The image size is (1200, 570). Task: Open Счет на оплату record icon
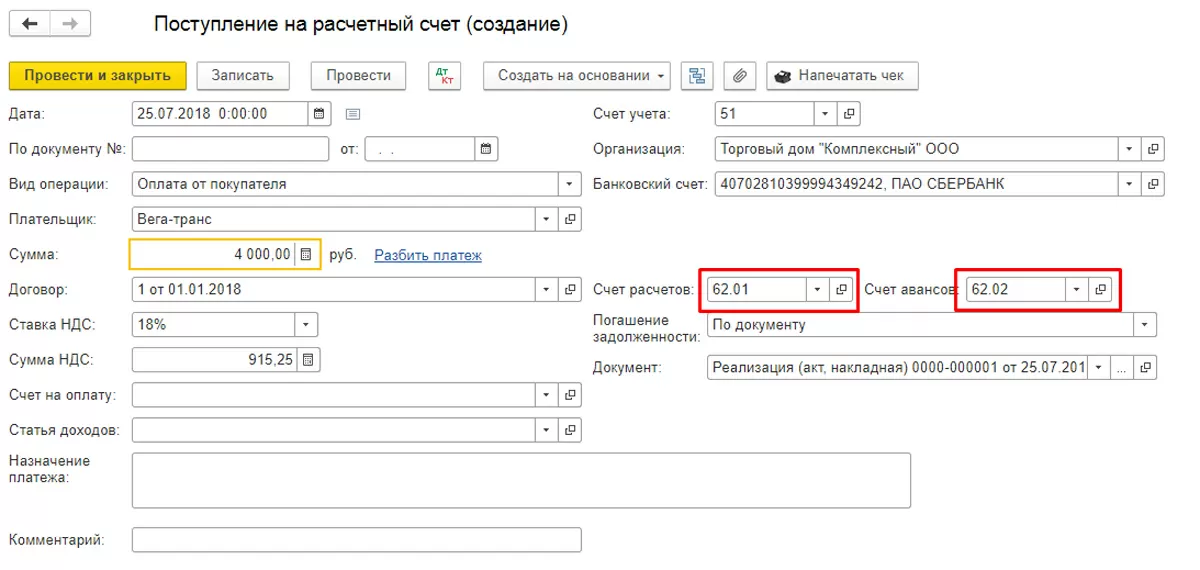(x=570, y=395)
